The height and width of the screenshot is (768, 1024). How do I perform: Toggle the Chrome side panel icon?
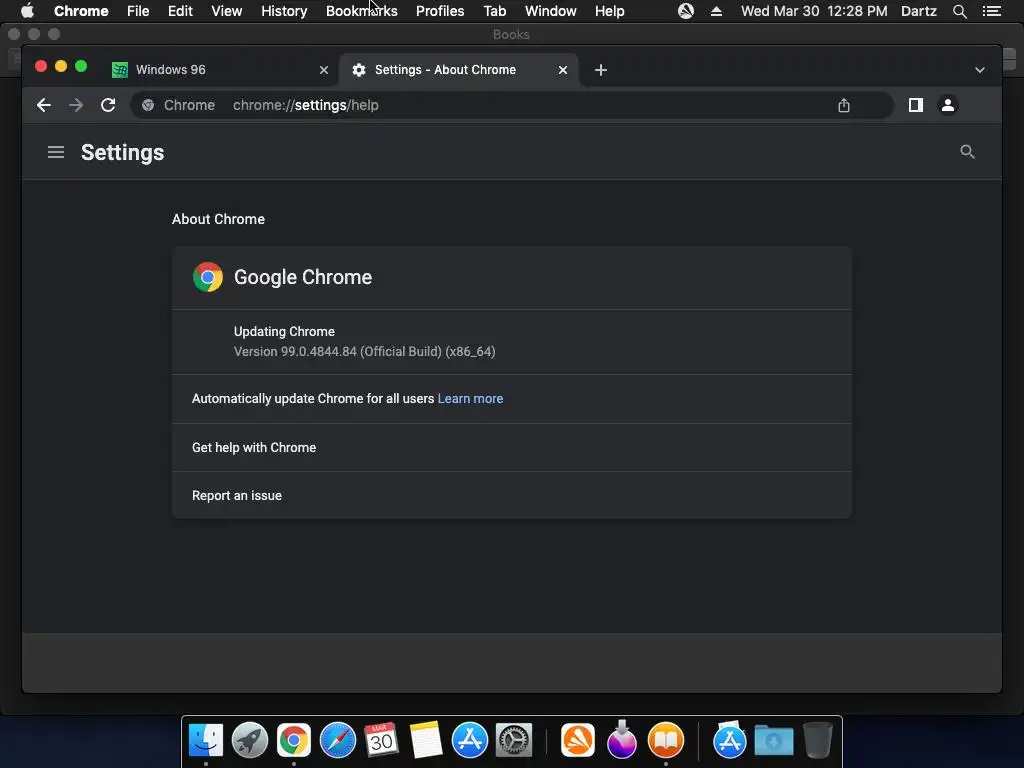pyautogui.click(x=916, y=105)
